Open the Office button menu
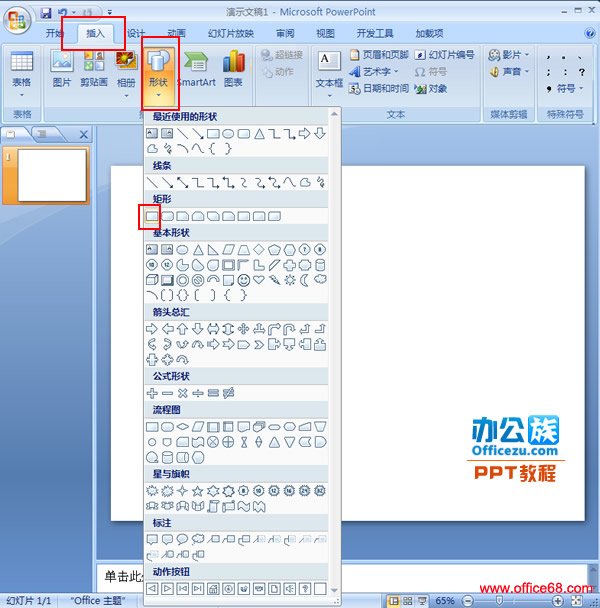The width and height of the screenshot is (600, 608). (x=17, y=19)
